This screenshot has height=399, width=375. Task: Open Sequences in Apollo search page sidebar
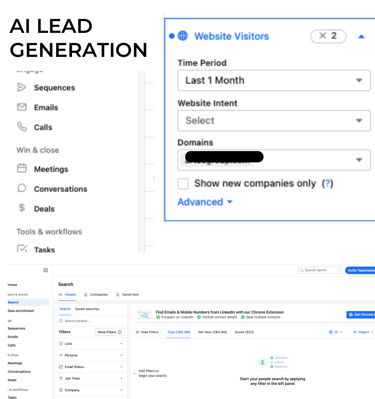(x=16, y=328)
